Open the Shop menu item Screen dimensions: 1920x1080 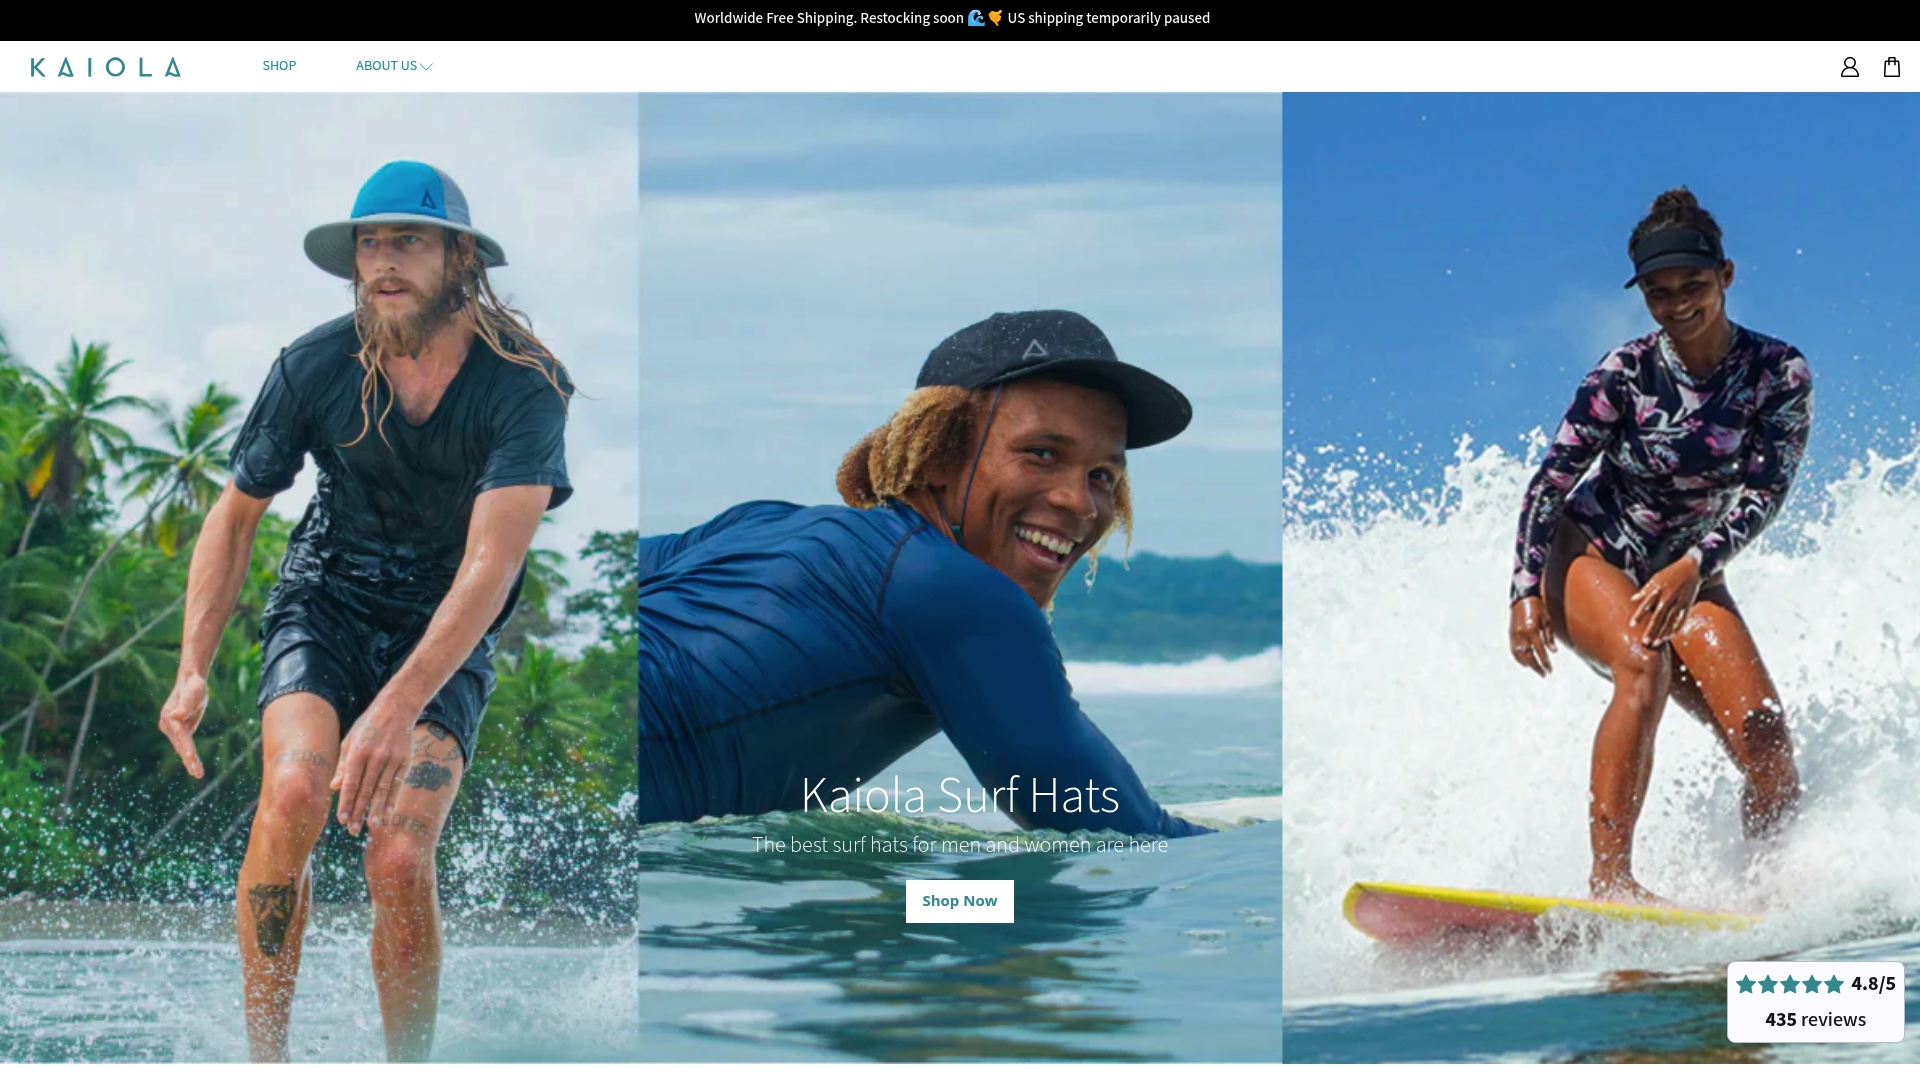279,66
